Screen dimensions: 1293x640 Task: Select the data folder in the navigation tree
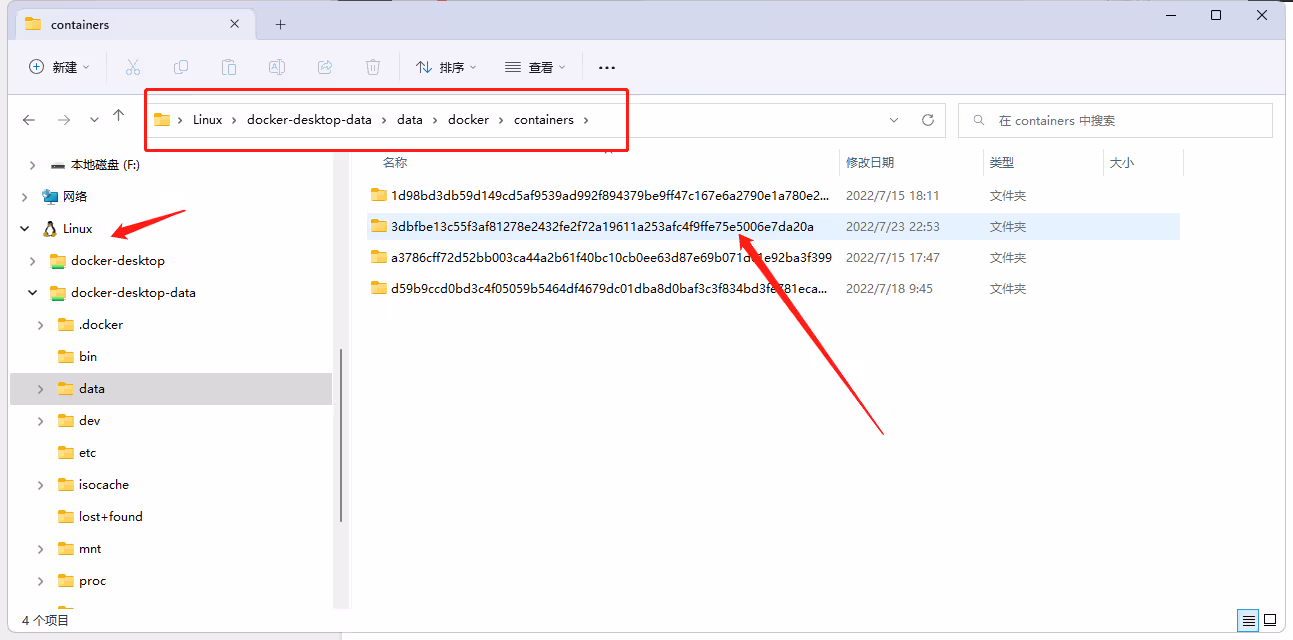click(x=171, y=389)
